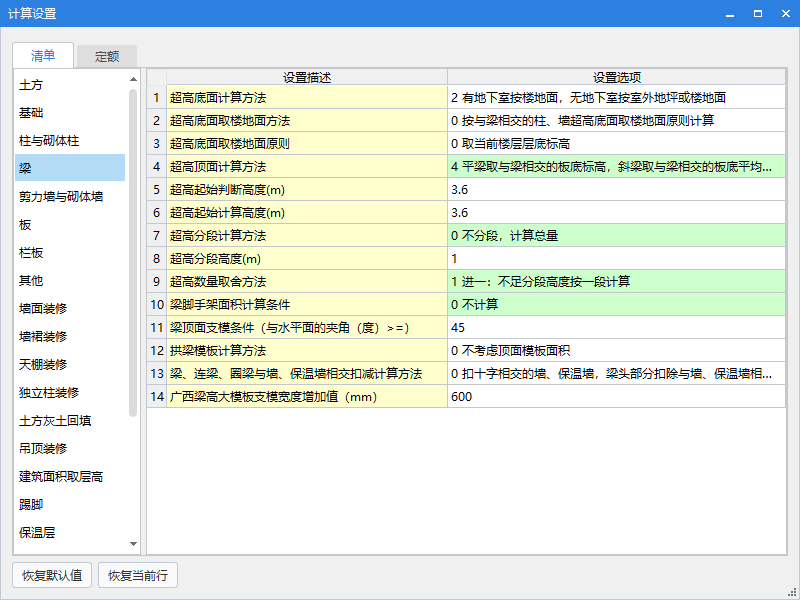Select 墙裙装修 category
The image size is (800, 600).
pyautogui.click(x=70, y=337)
